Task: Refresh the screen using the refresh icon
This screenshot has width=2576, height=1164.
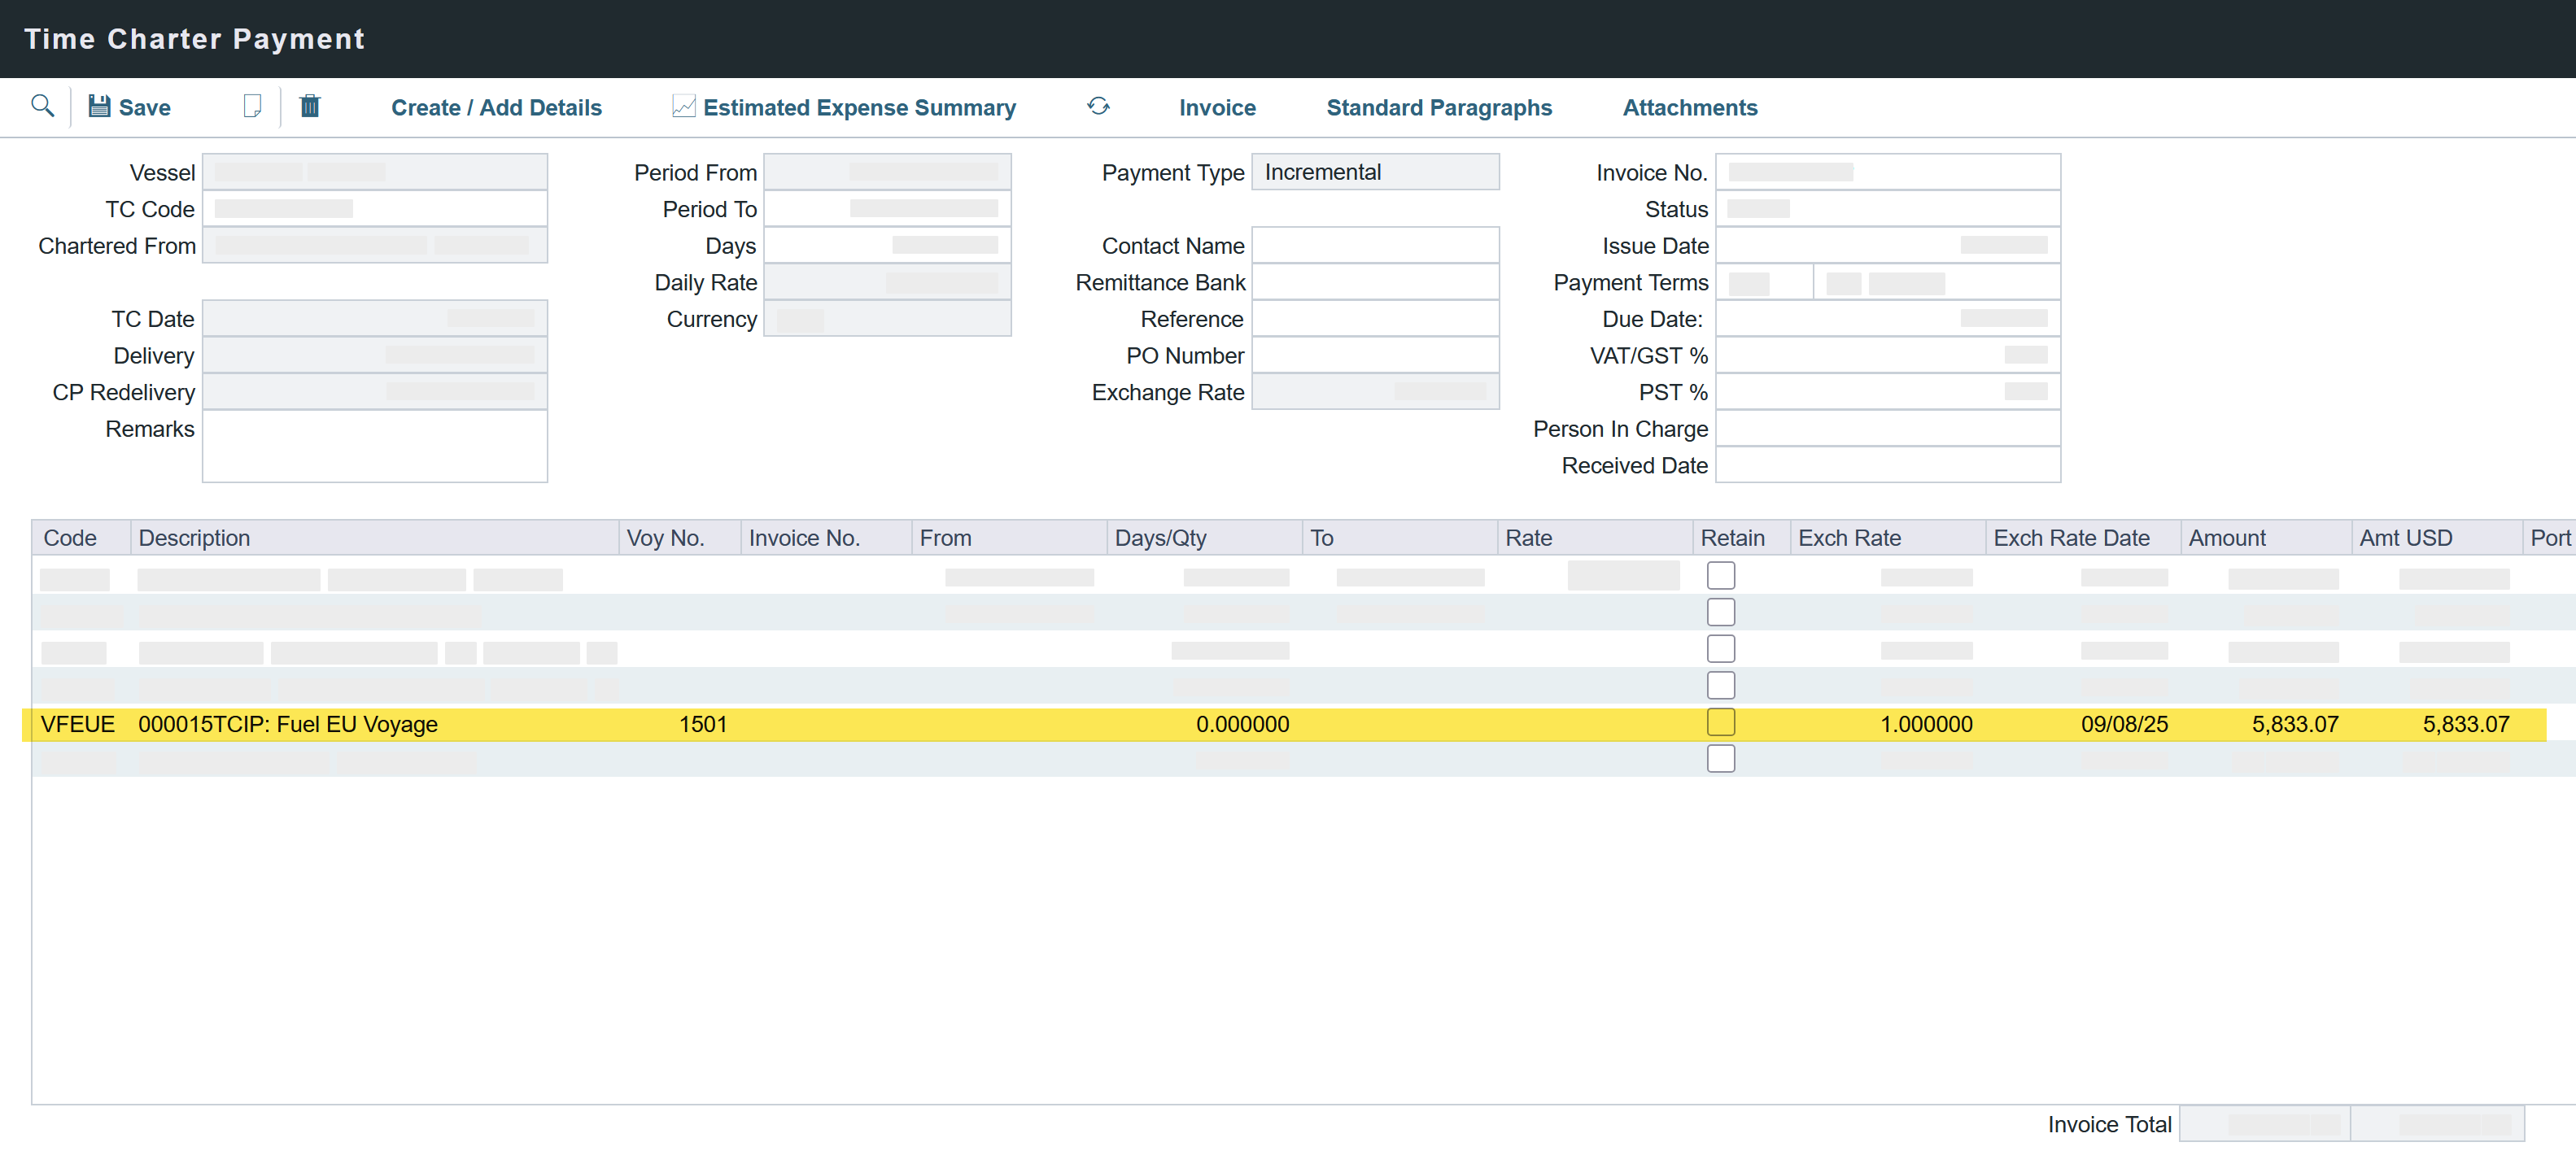Action: click(x=1098, y=106)
